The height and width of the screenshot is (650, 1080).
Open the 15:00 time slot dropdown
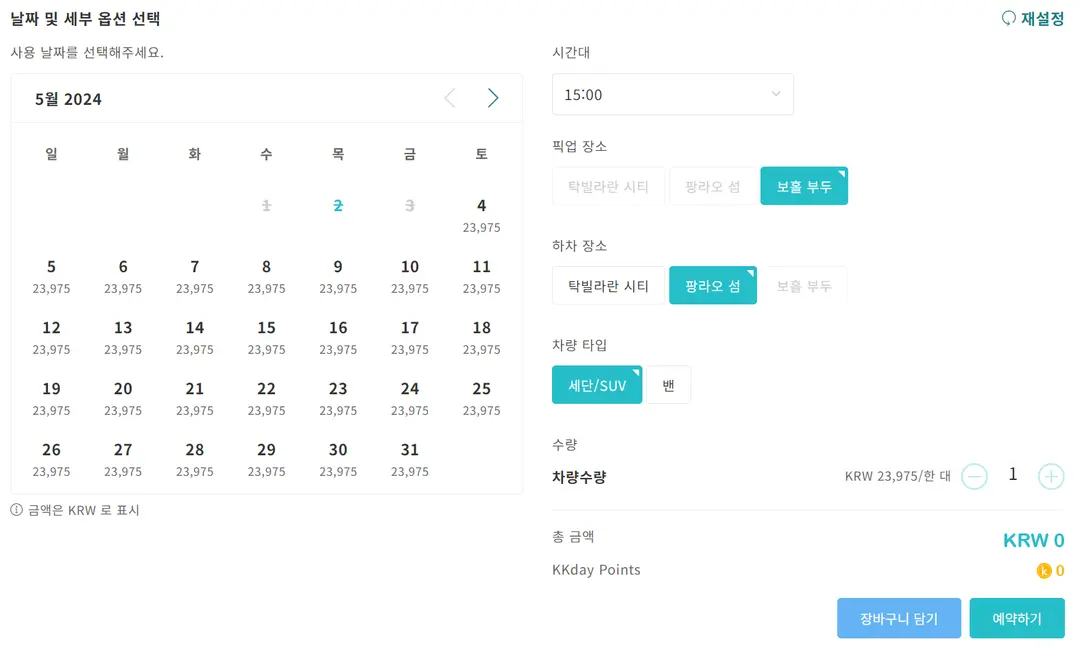[672, 94]
